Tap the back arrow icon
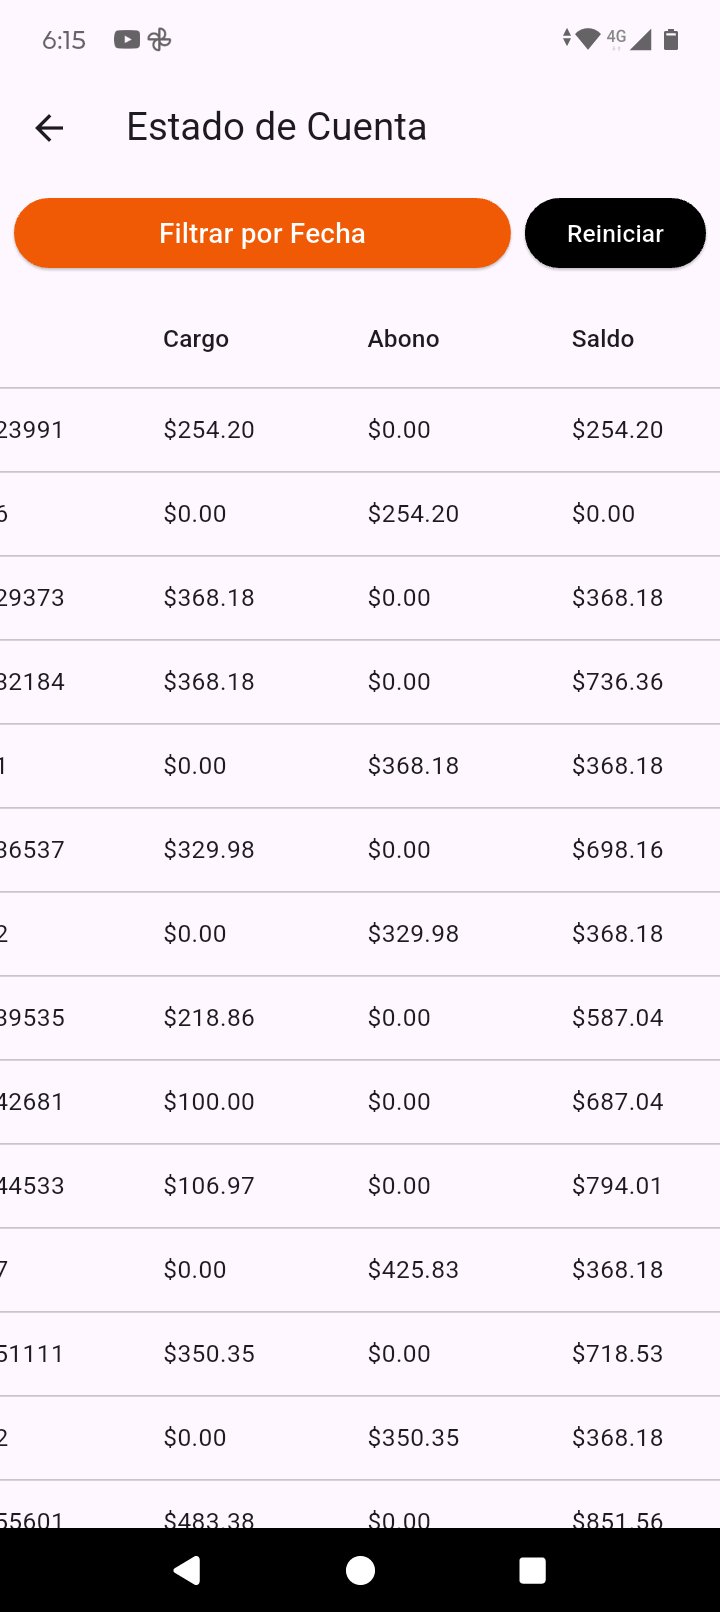The height and width of the screenshot is (1612, 720). coord(49,127)
